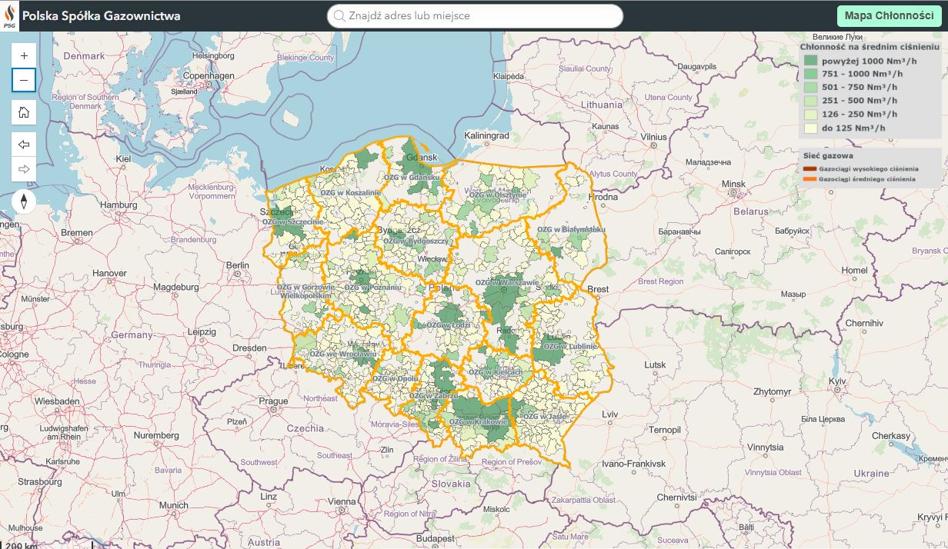Click the '126 - 250 Nm³/h' legend swatch
This screenshot has height=549, width=948.
[x=810, y=114]
